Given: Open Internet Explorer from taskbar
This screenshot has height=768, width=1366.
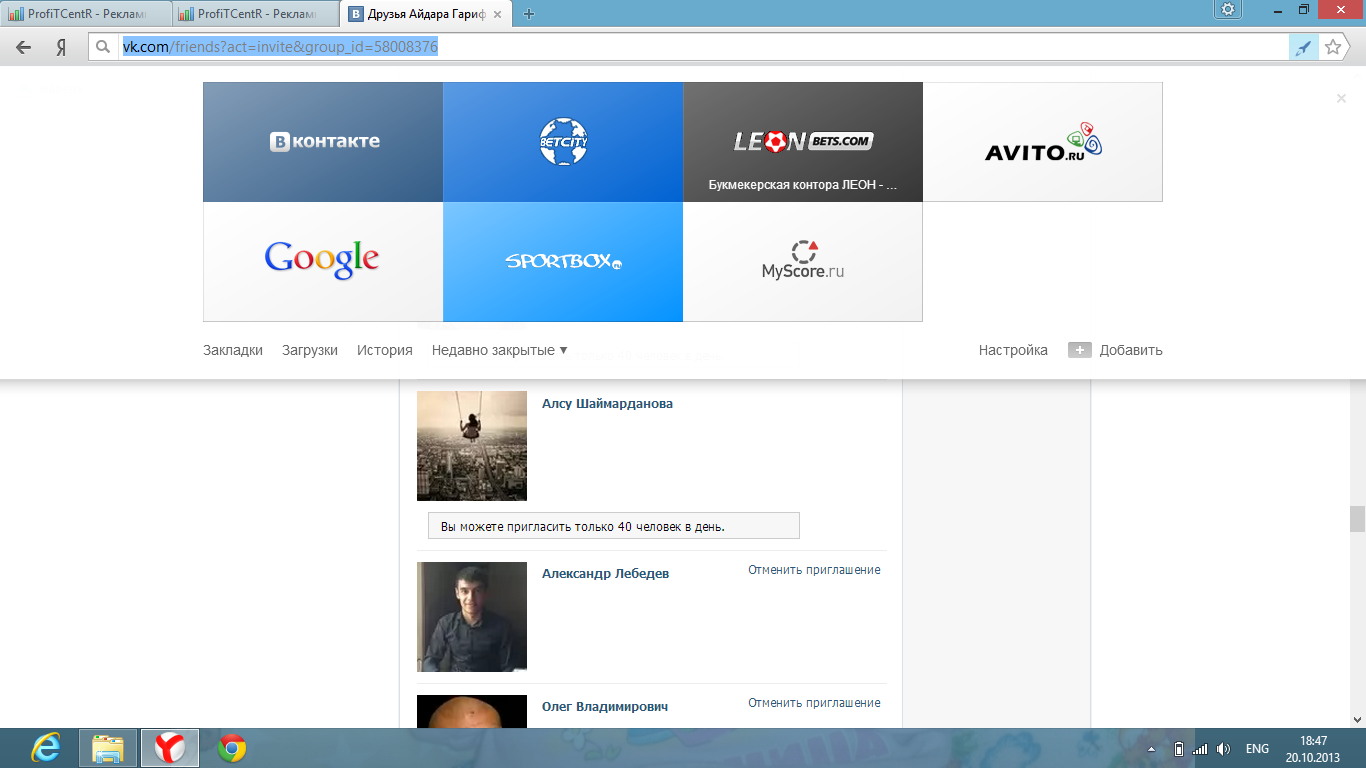Looking at the screenshot, I should pos(45,748).
